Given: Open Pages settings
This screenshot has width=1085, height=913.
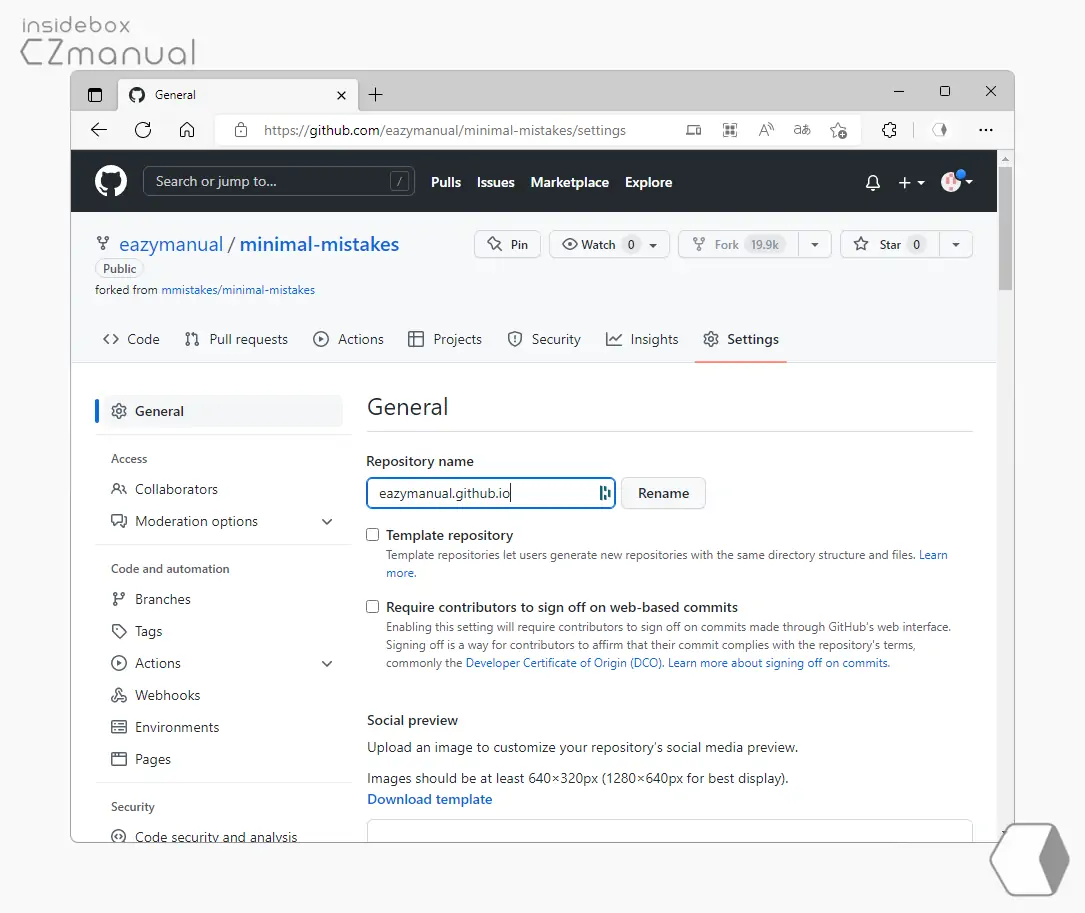Looking at the screenshot, I should point(152,759).
